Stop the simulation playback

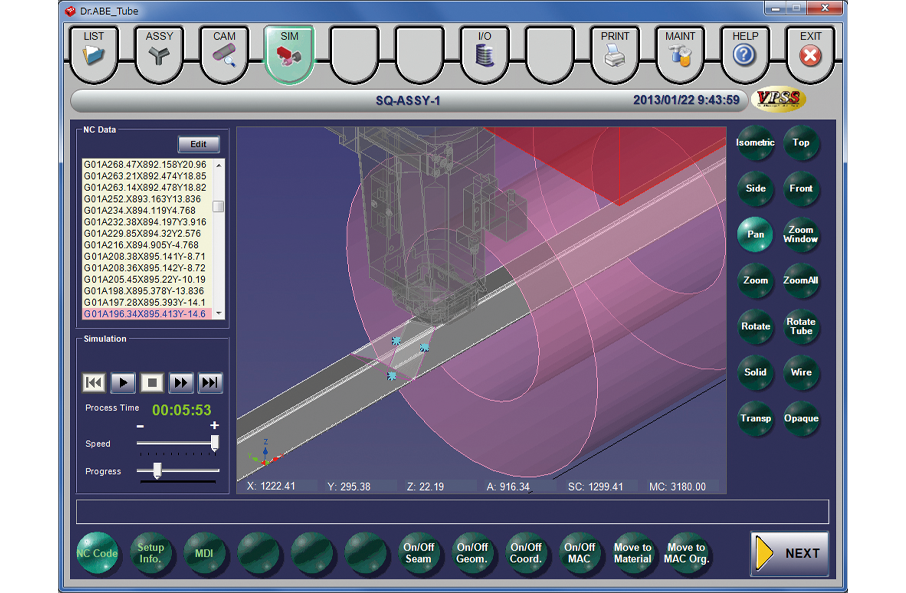[x=151, y=383]
